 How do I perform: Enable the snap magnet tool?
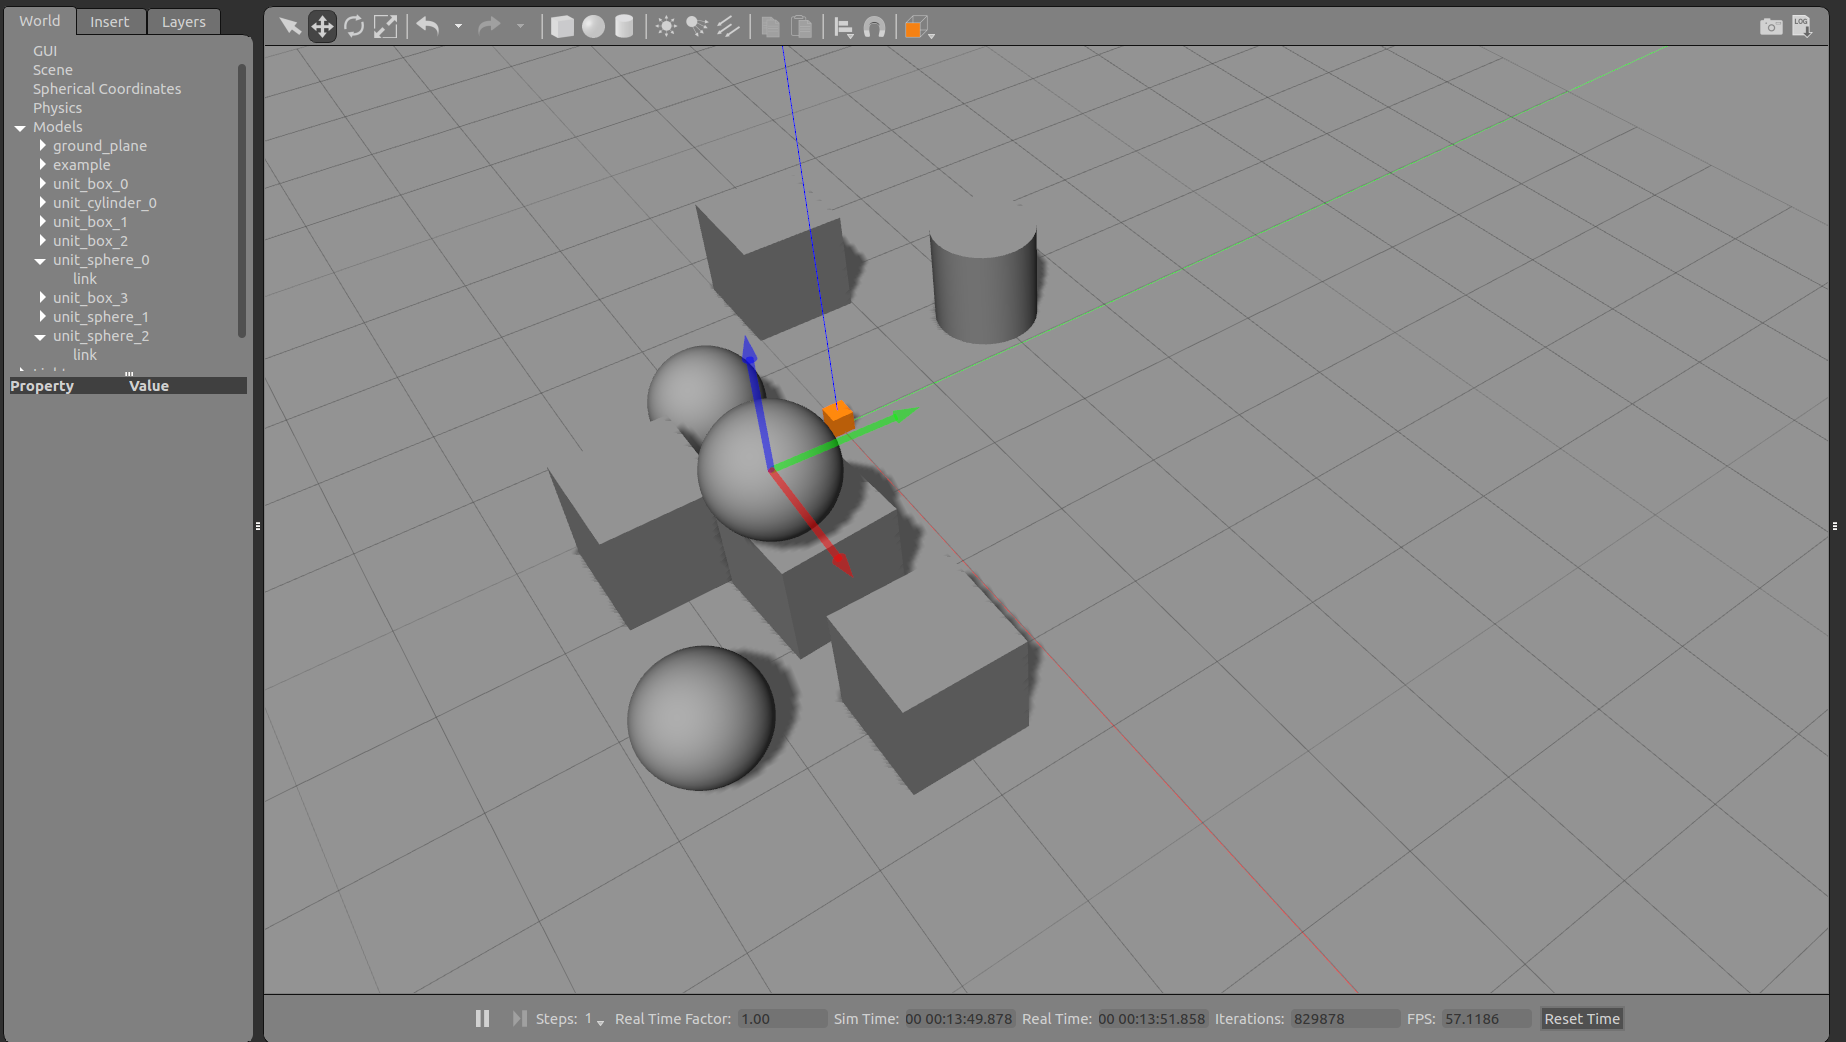click(874, 26)
